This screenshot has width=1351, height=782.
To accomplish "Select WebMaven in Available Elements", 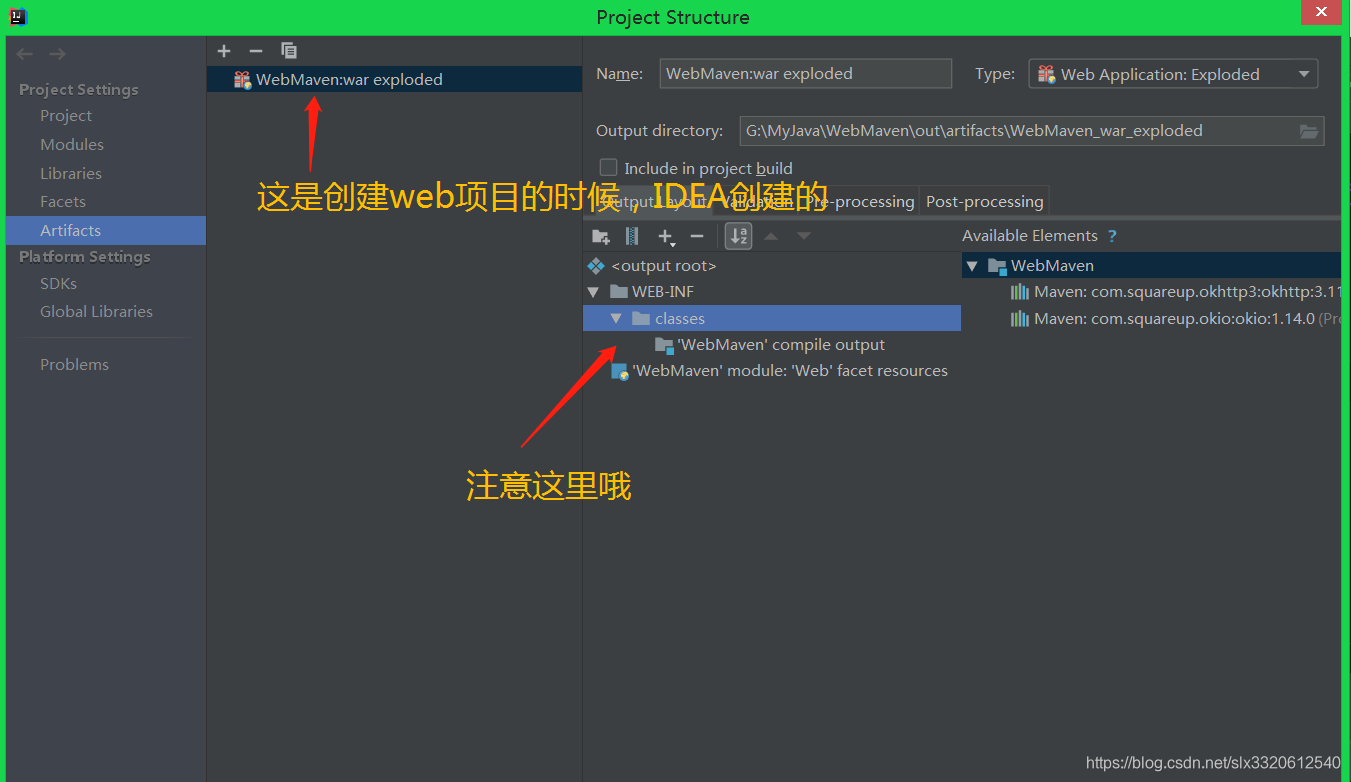I will click(x=1151, y=266).
